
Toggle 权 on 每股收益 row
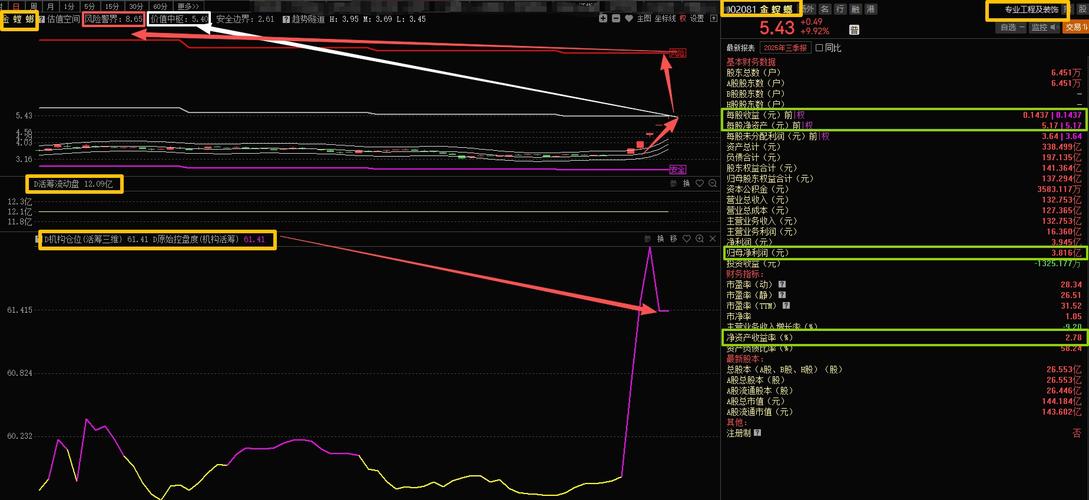coord(801,115)
